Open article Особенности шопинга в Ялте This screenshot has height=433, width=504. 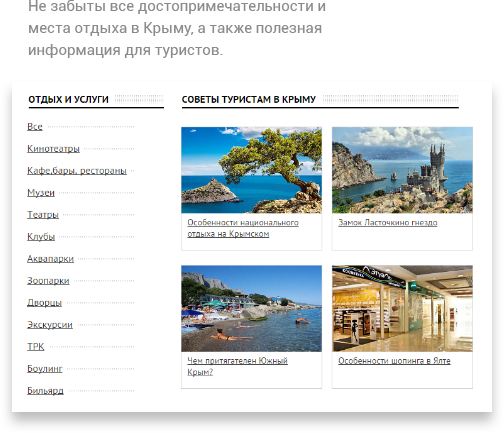(x=394, y=361)
